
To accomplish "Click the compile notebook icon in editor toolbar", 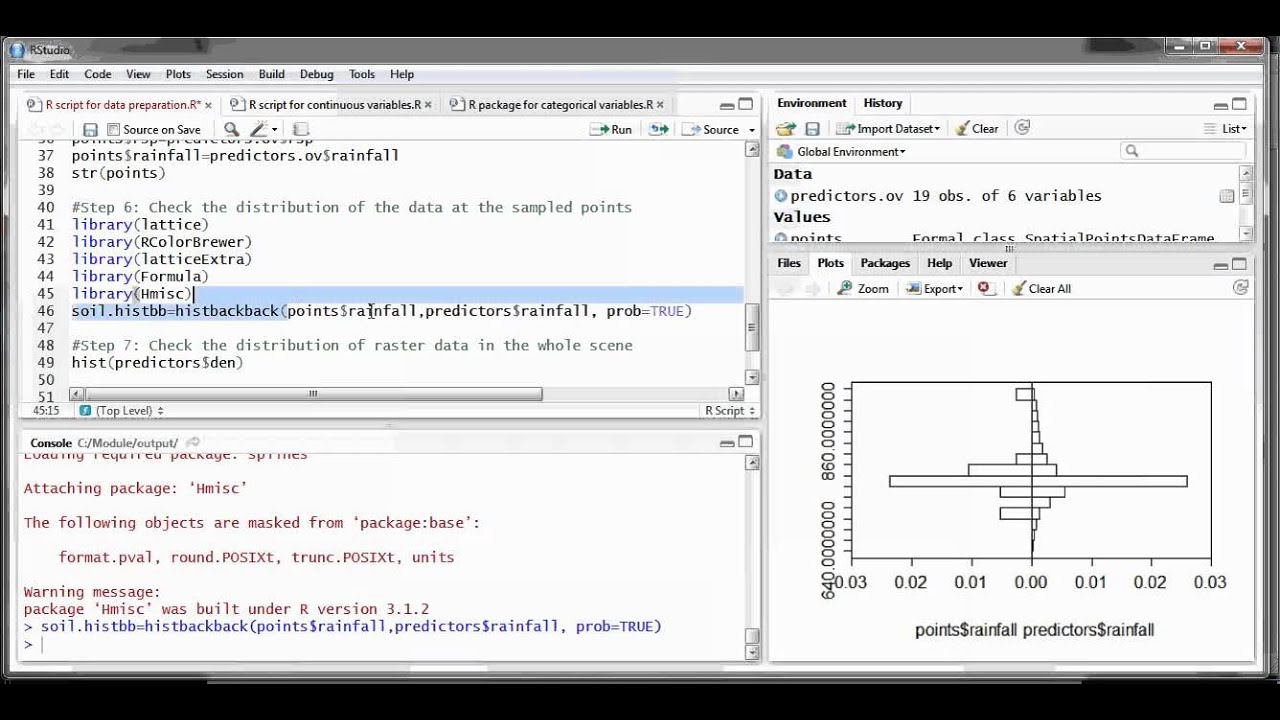I will tap(300, 129).
